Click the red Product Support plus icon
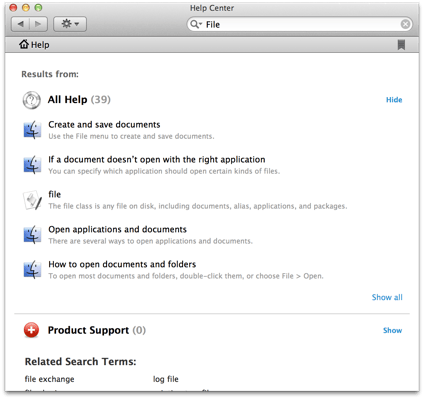424x399 pixels. [x=31, y=330]
